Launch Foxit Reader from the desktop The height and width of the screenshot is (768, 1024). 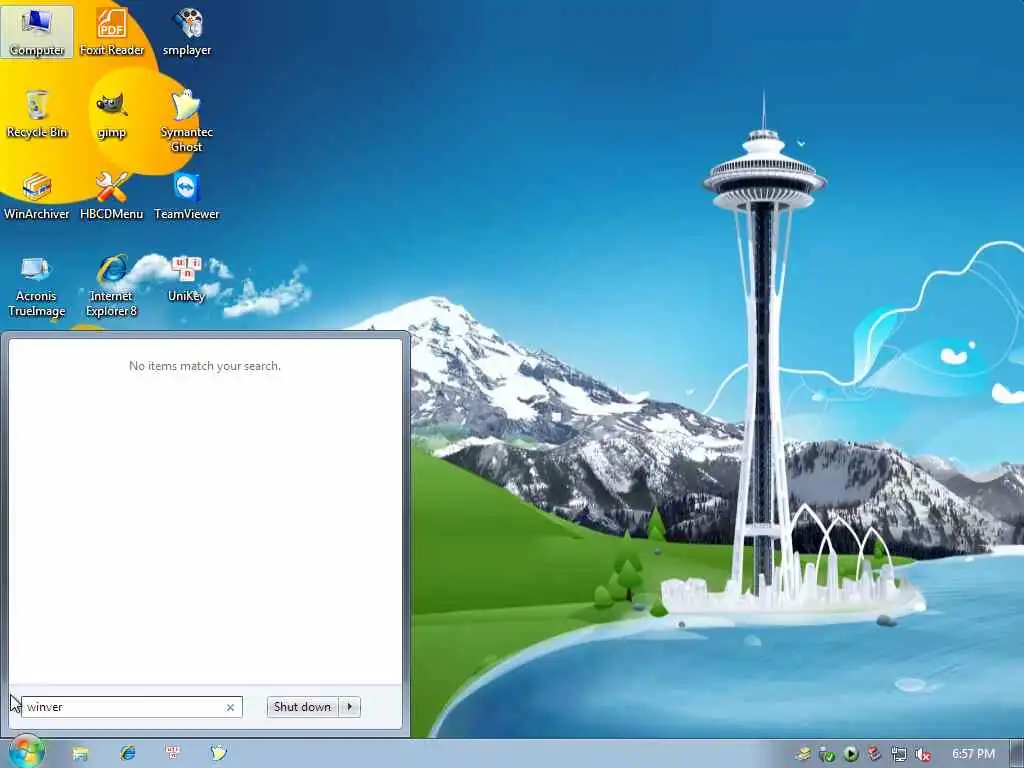click(x=112, y=31)
